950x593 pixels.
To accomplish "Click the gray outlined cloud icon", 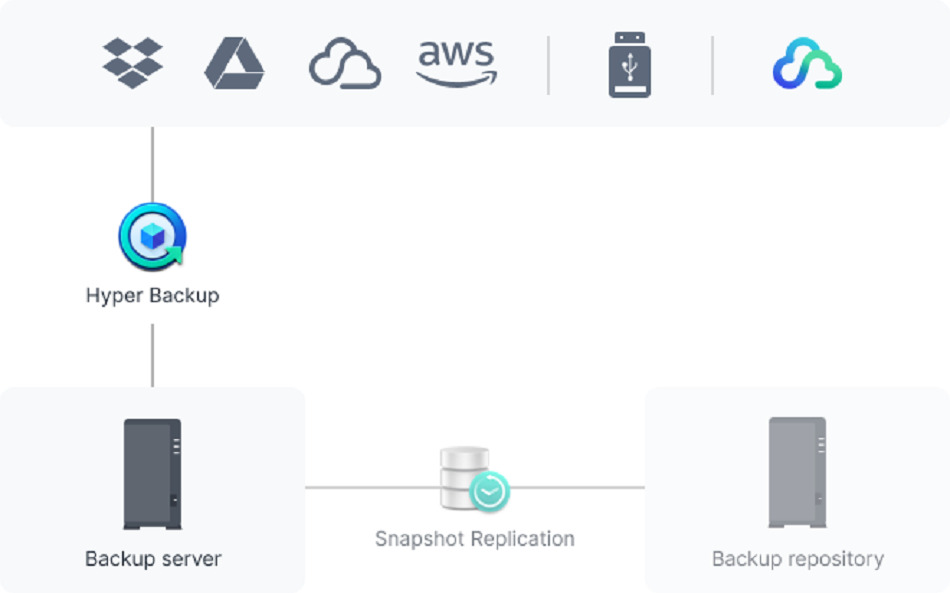I will (x=344, y=64).
